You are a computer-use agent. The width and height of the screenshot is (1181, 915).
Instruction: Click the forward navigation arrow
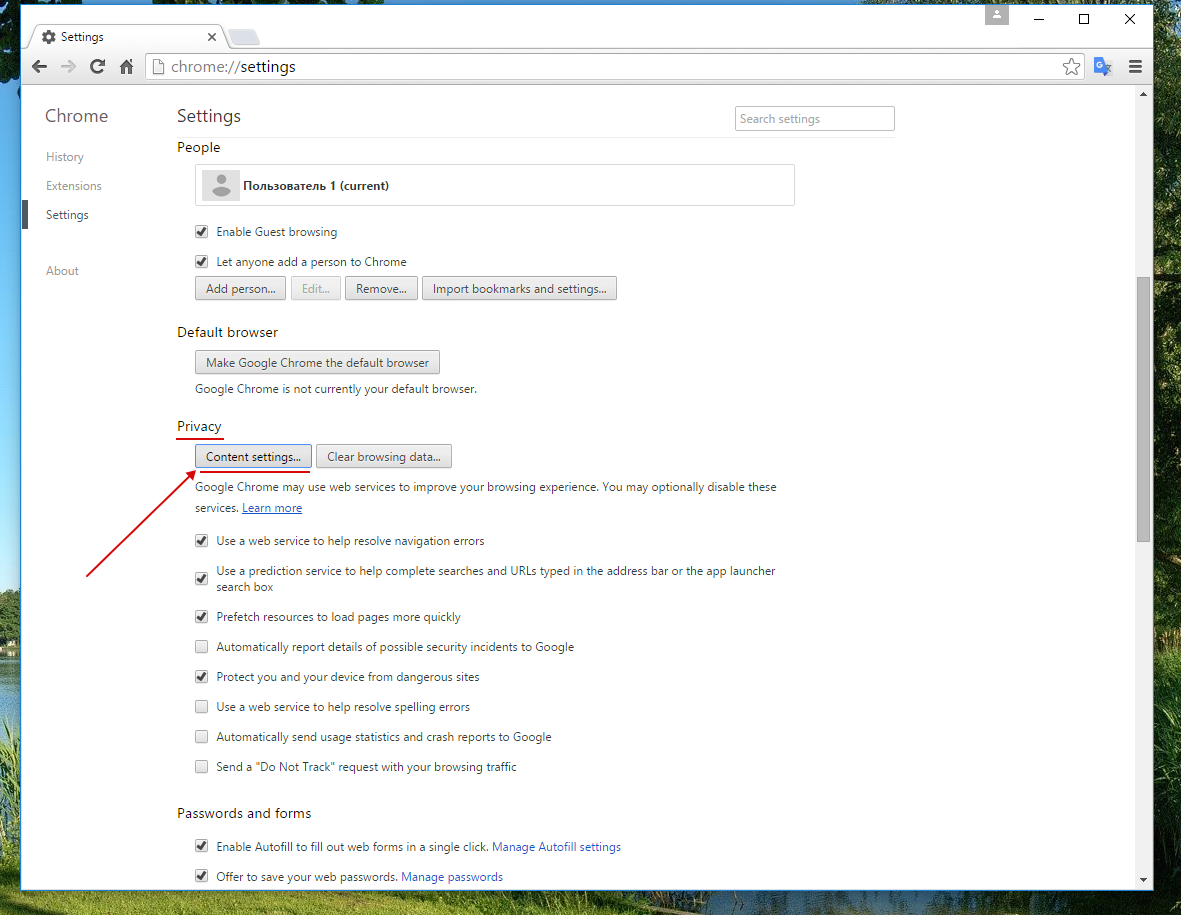point(69,67)
